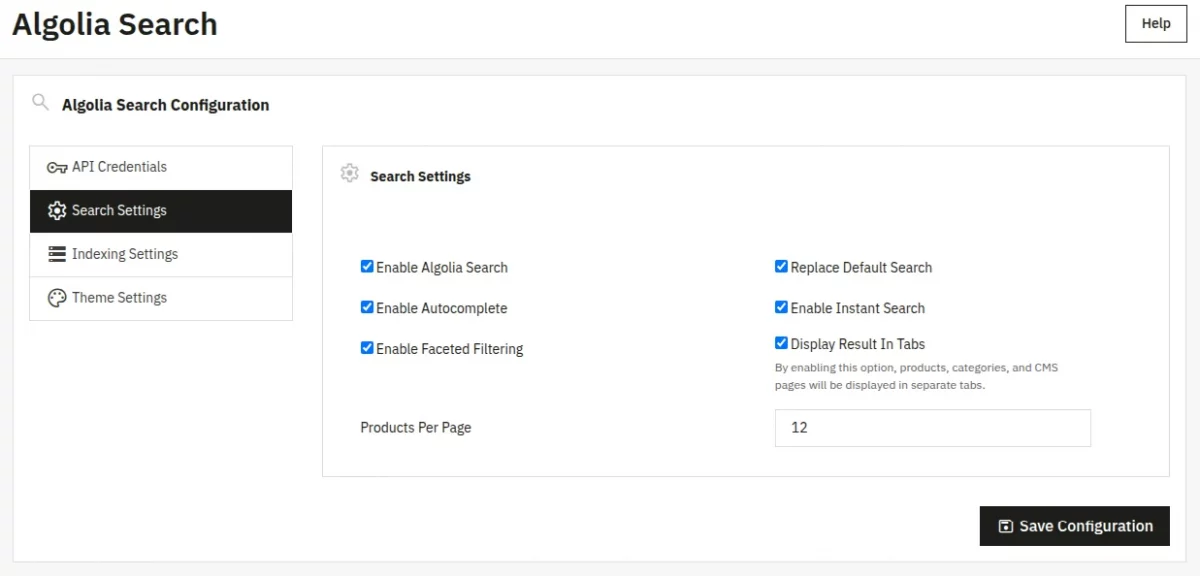The image size is (1200, 576).
Task: Save the configuration
Action: tap(1074, 526)
